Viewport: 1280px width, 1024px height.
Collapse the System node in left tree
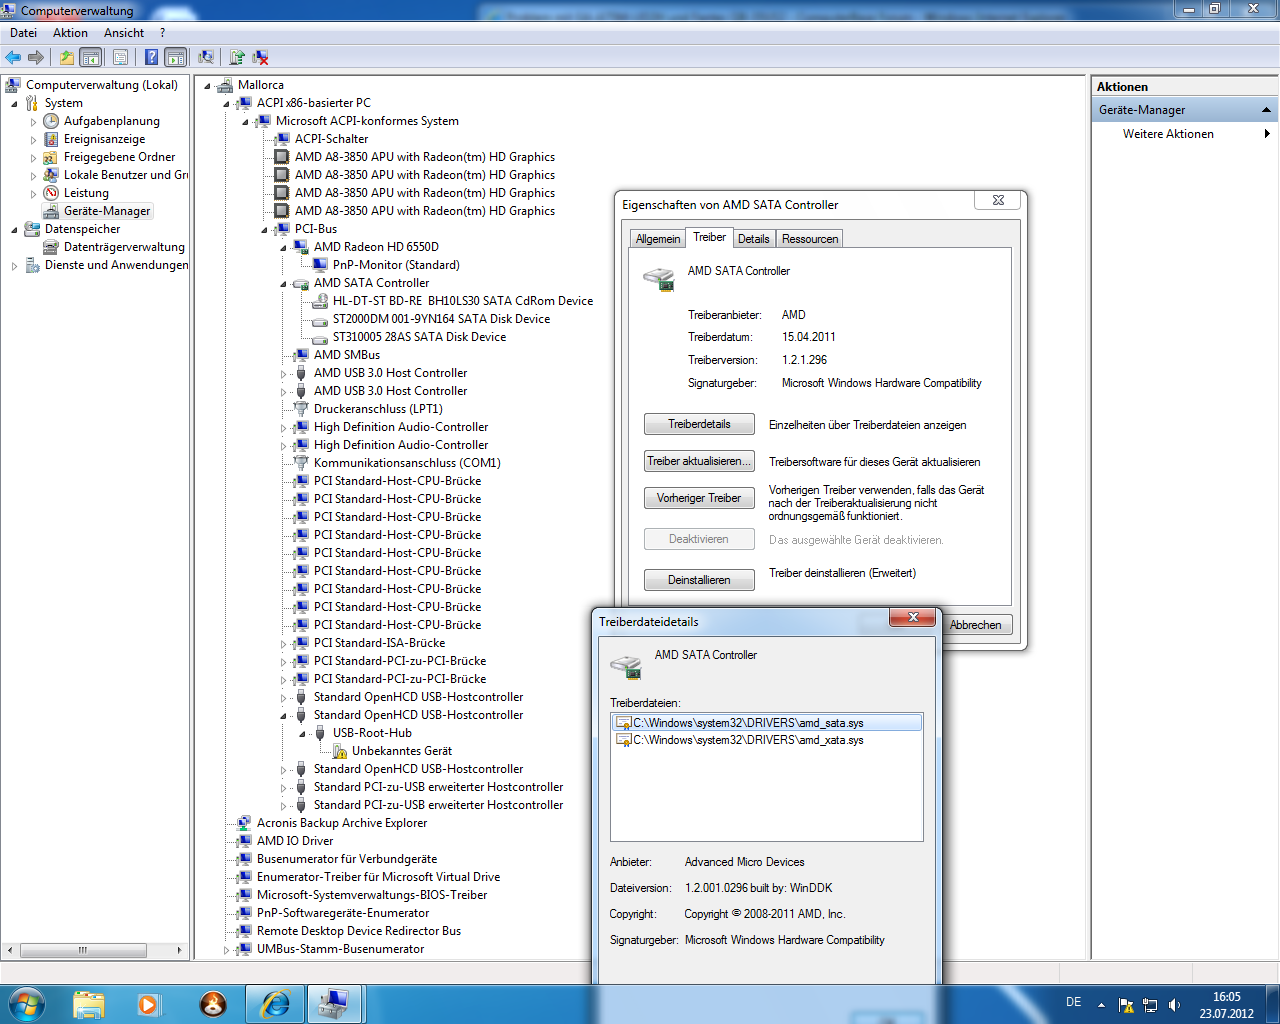(x=14, y=103)
